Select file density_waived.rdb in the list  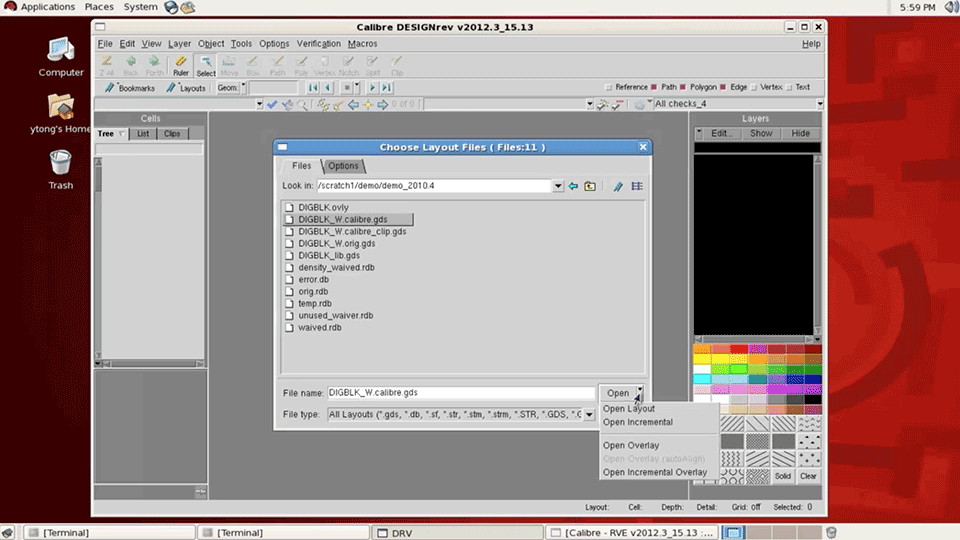[336, 268]
